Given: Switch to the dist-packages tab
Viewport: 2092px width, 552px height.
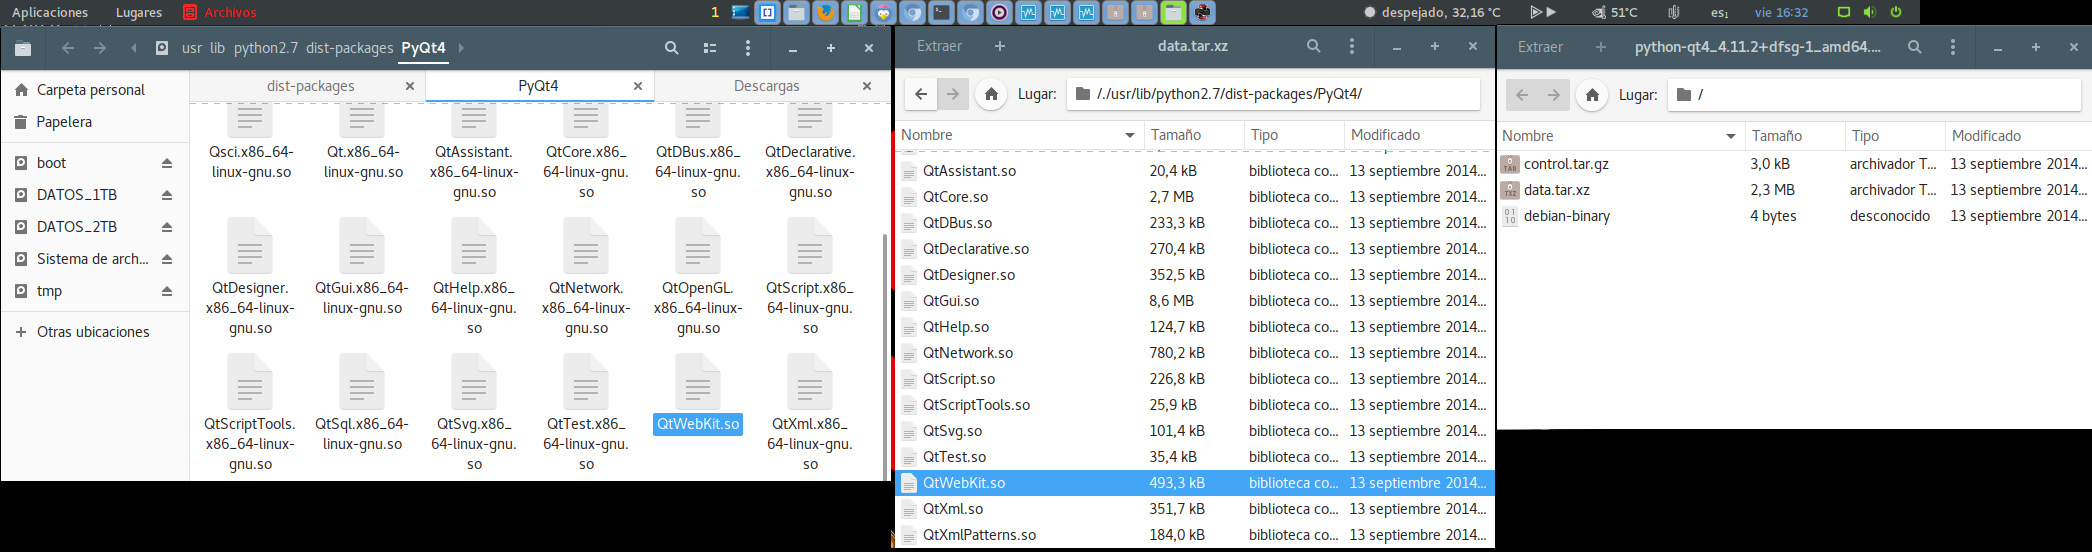Looking at the screenshot, I should click(x=310, y=86).
